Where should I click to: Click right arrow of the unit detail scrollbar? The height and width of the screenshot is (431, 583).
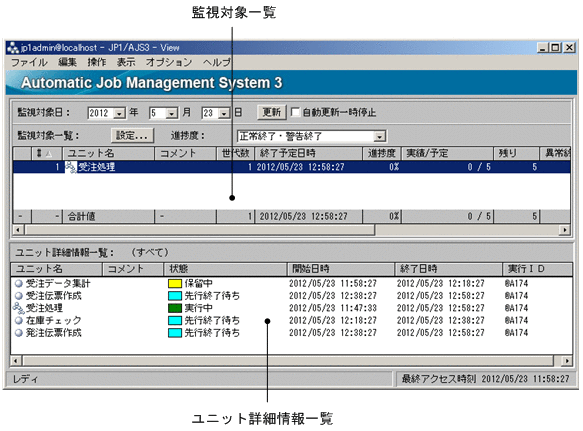click(567, 360)
